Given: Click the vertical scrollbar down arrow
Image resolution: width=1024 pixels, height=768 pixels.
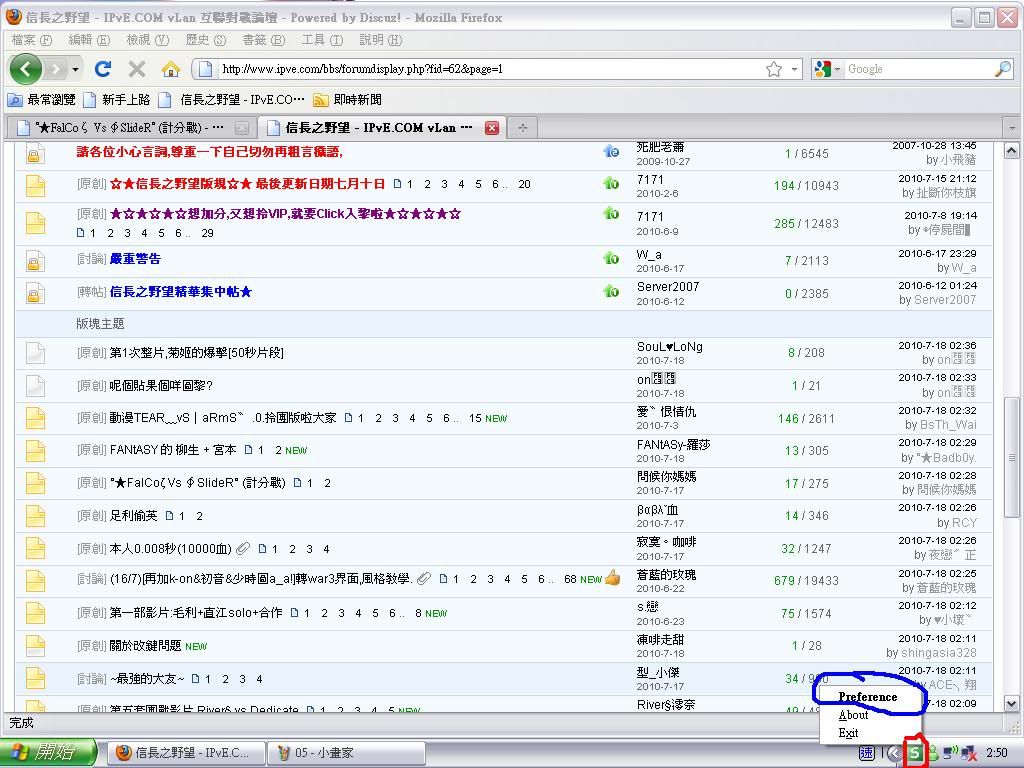Looking at the screenshot, I should (1011, 703).
